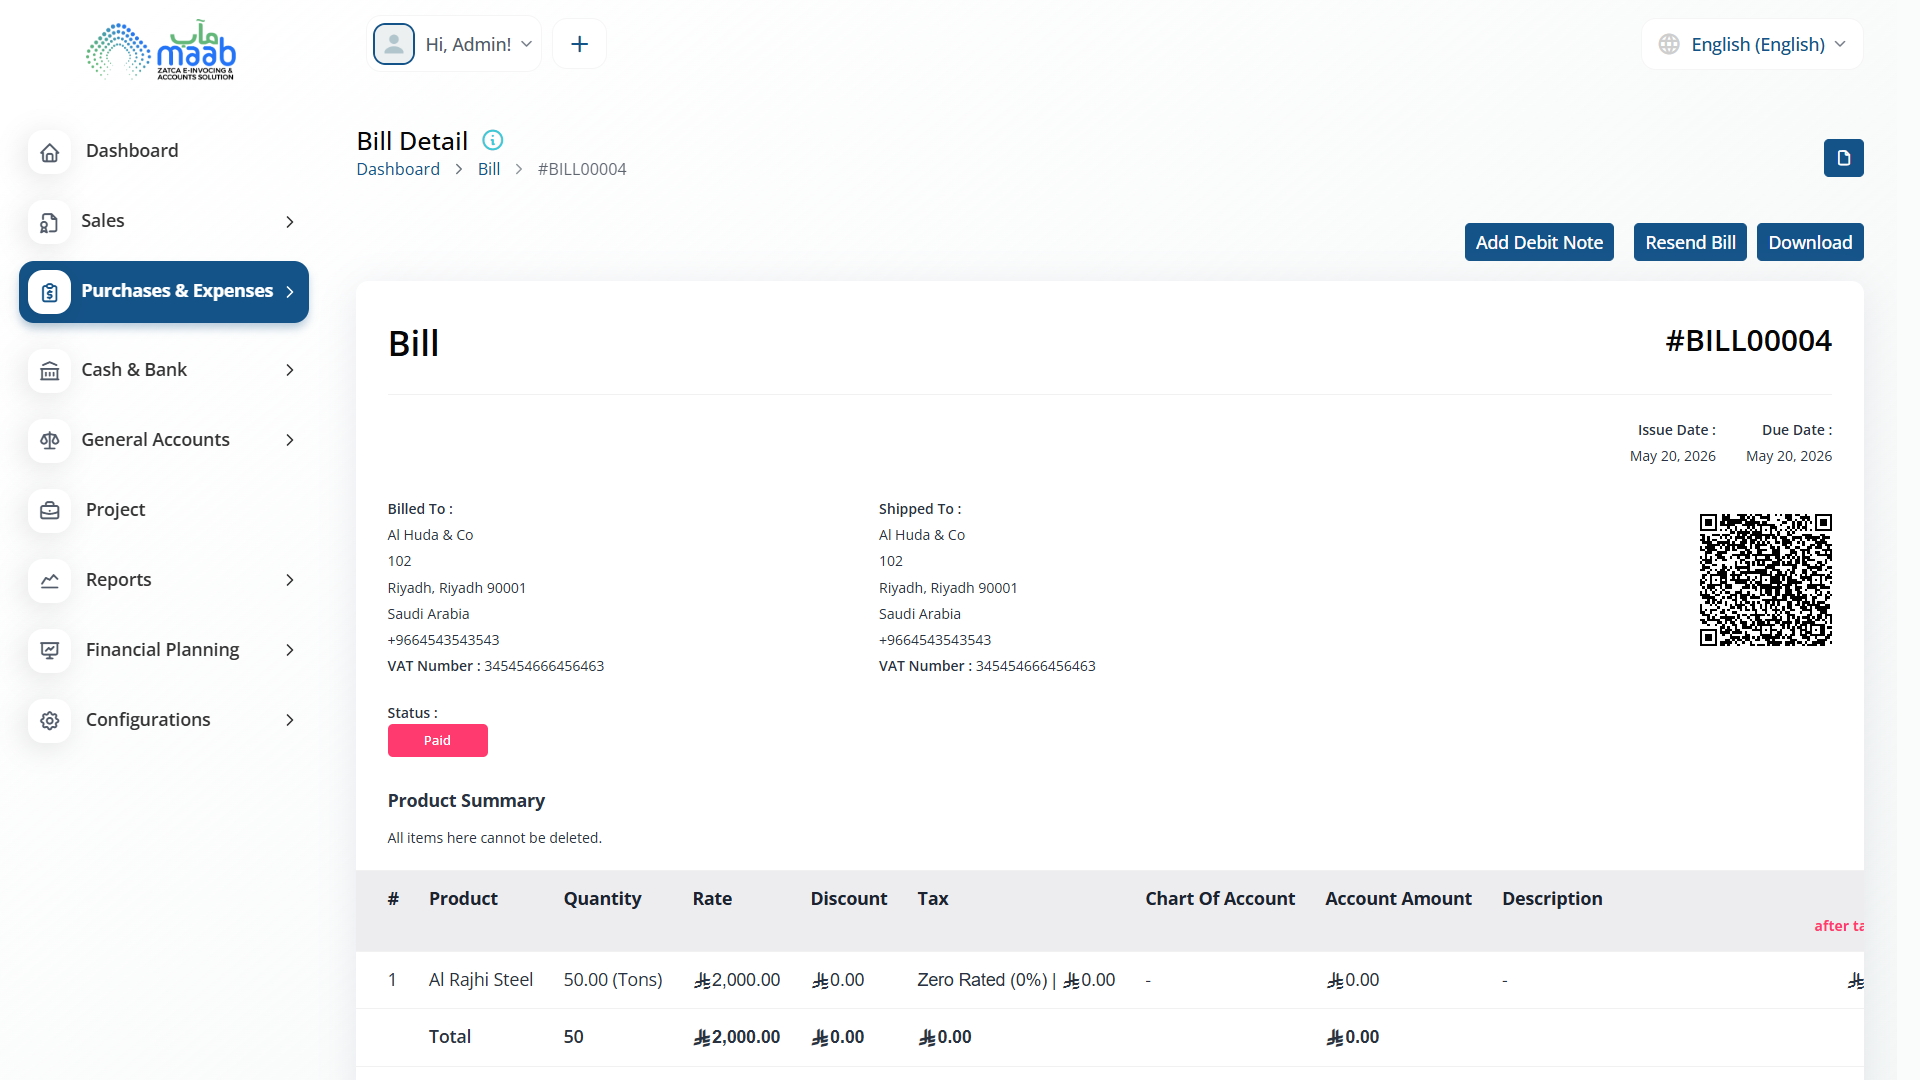This screenshot has width=1920, height=1080.
Task: Follow the Dashboard breadcrumb link
Action: pos(398,169)
